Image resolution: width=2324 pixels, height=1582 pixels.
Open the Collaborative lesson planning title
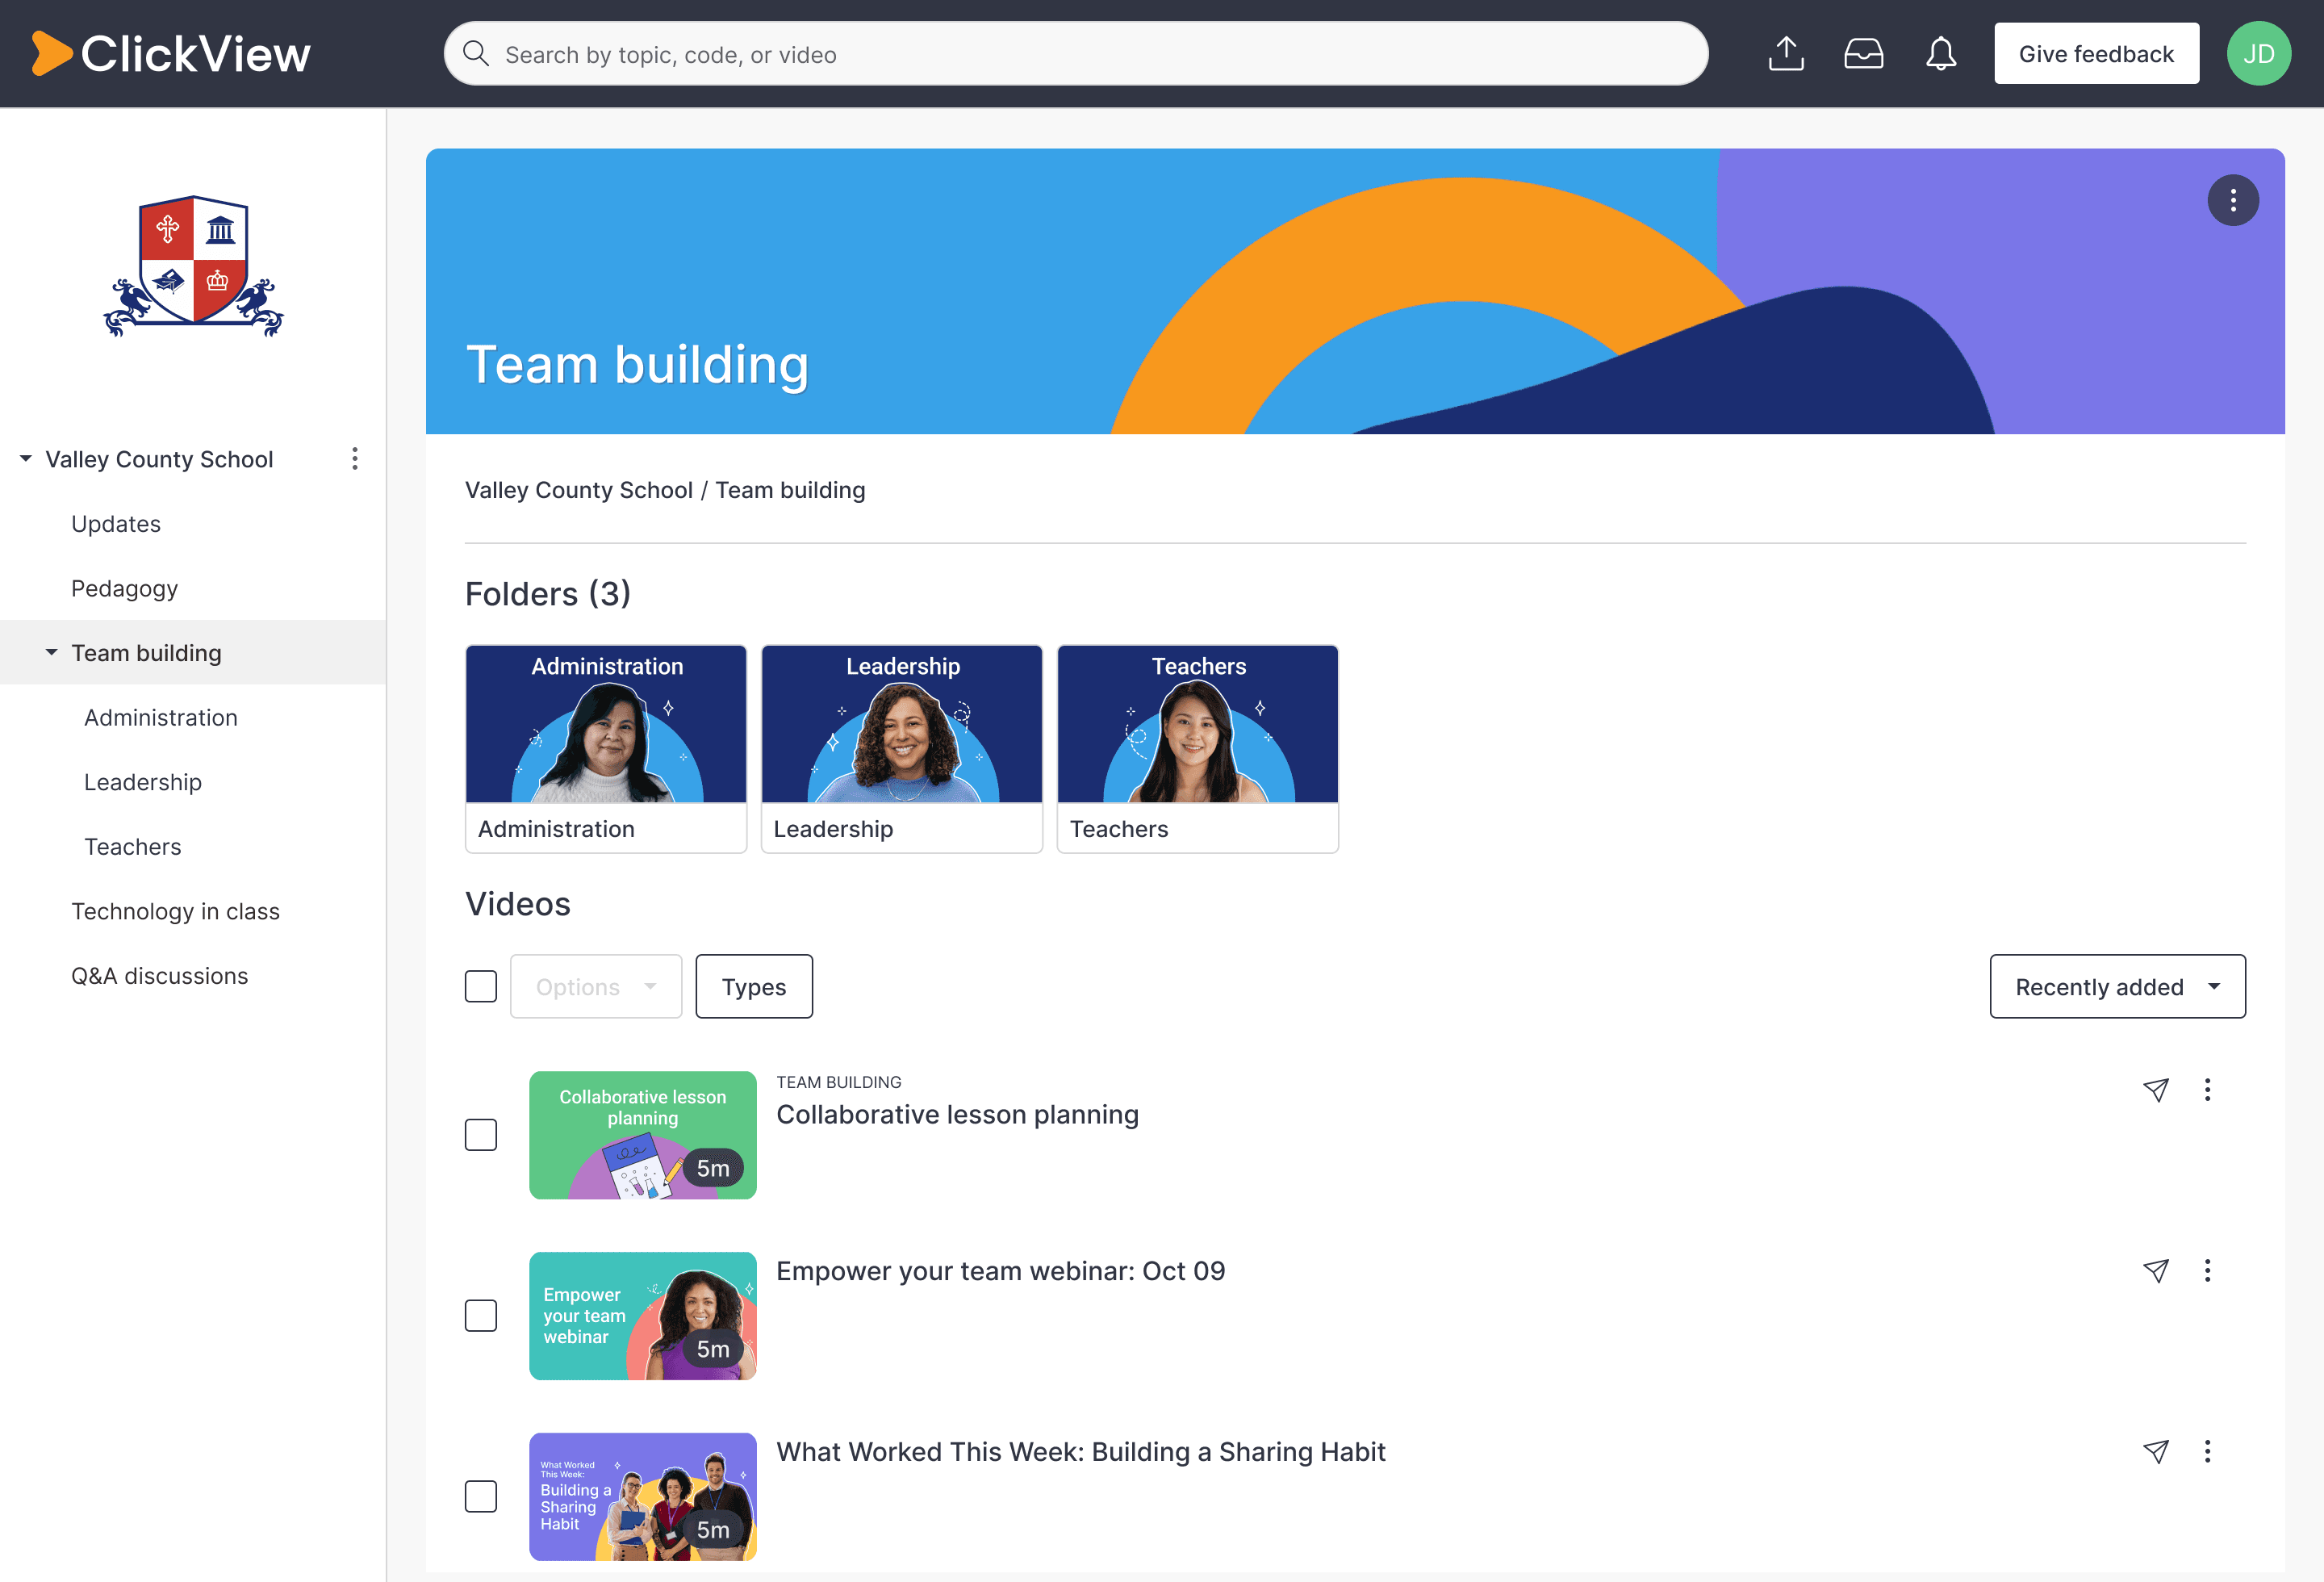coord(957,1115)
